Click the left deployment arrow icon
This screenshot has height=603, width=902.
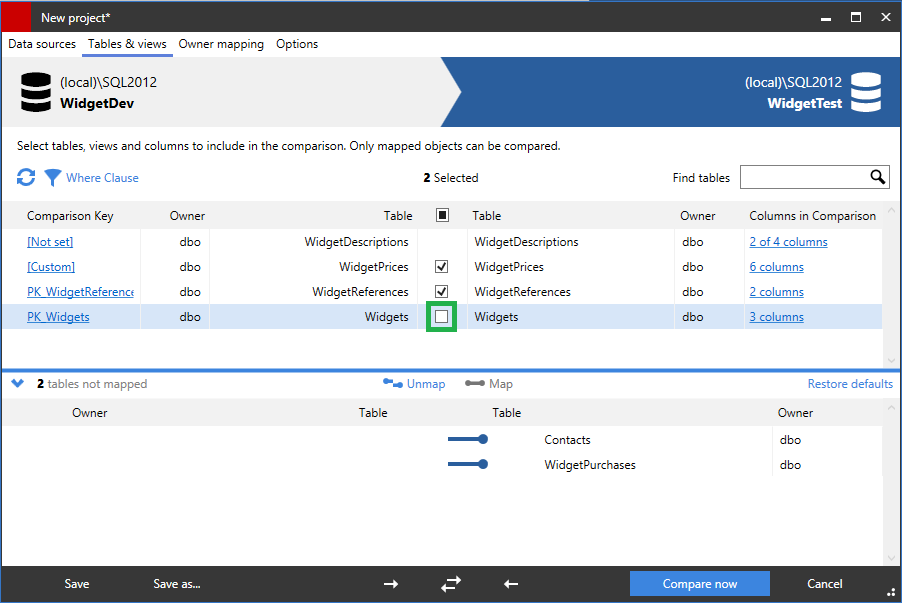(x=510, y=583)
